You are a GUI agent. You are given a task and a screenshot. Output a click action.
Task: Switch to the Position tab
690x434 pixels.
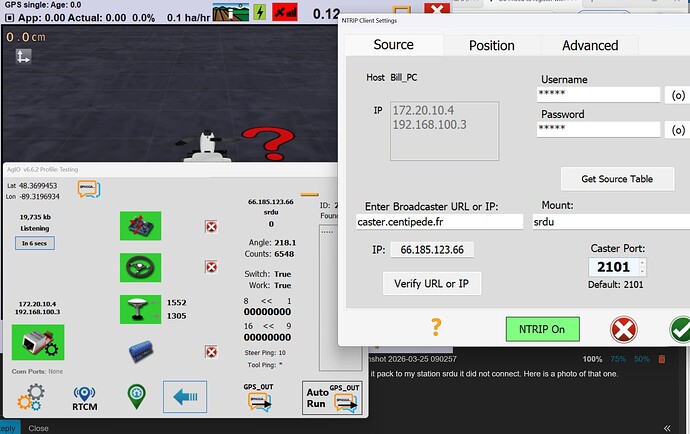[x=492, y=45]
